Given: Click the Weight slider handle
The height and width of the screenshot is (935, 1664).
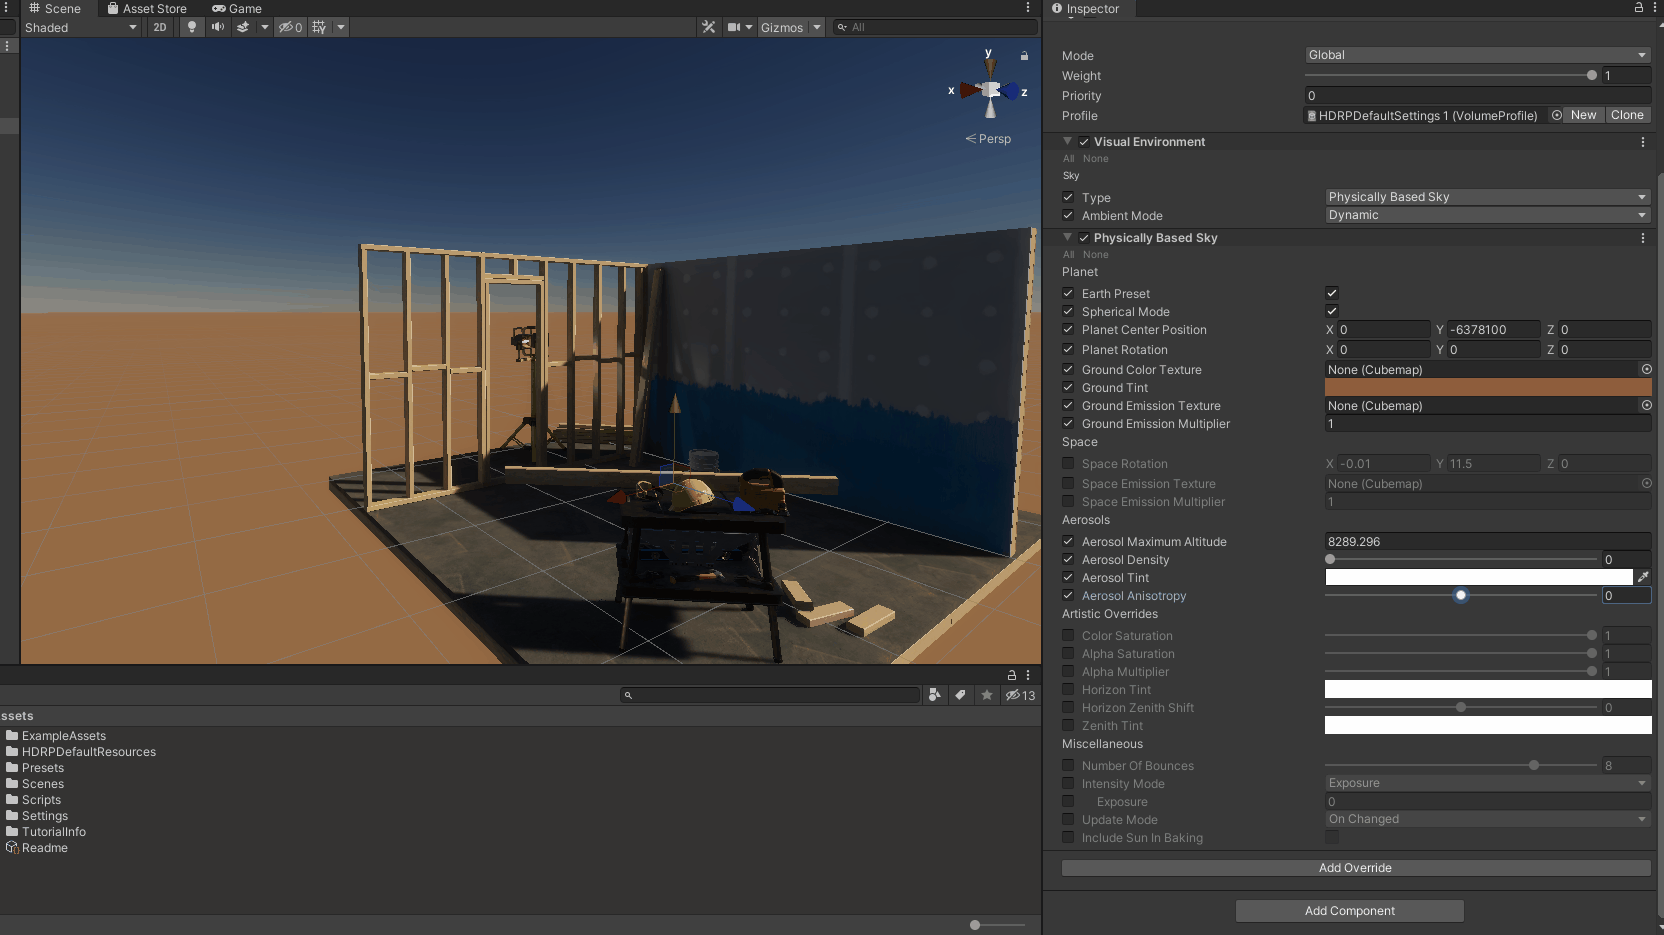Looking at the screenshot, I should (1592, 75).
